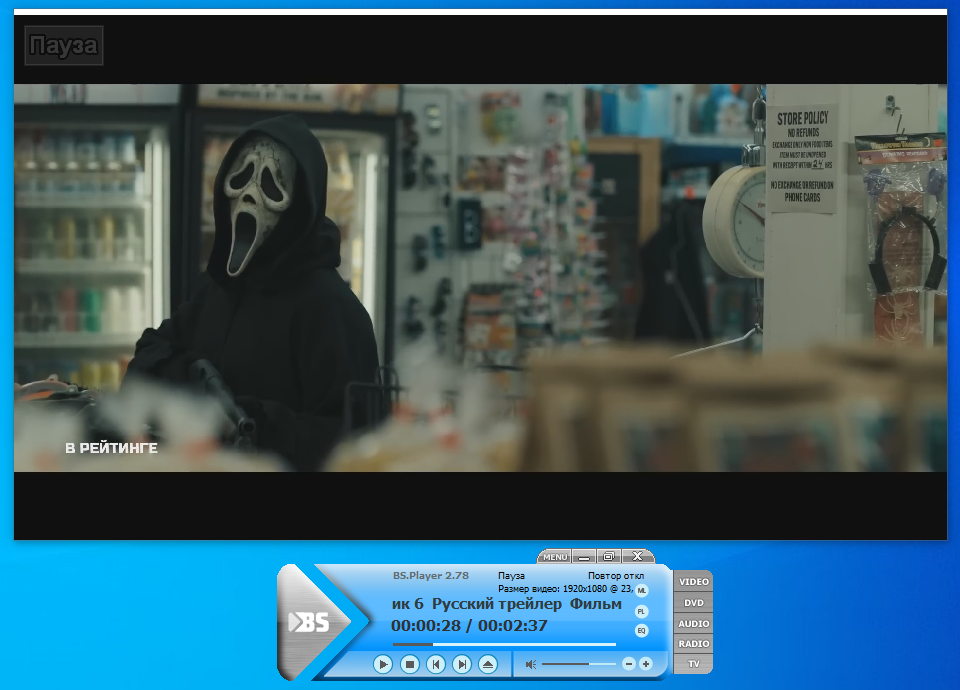The height and width of the screenshot is (690, 960).
Task: Click the "BS.Player 2.78" version label
Action: click(x=430, y=576)
